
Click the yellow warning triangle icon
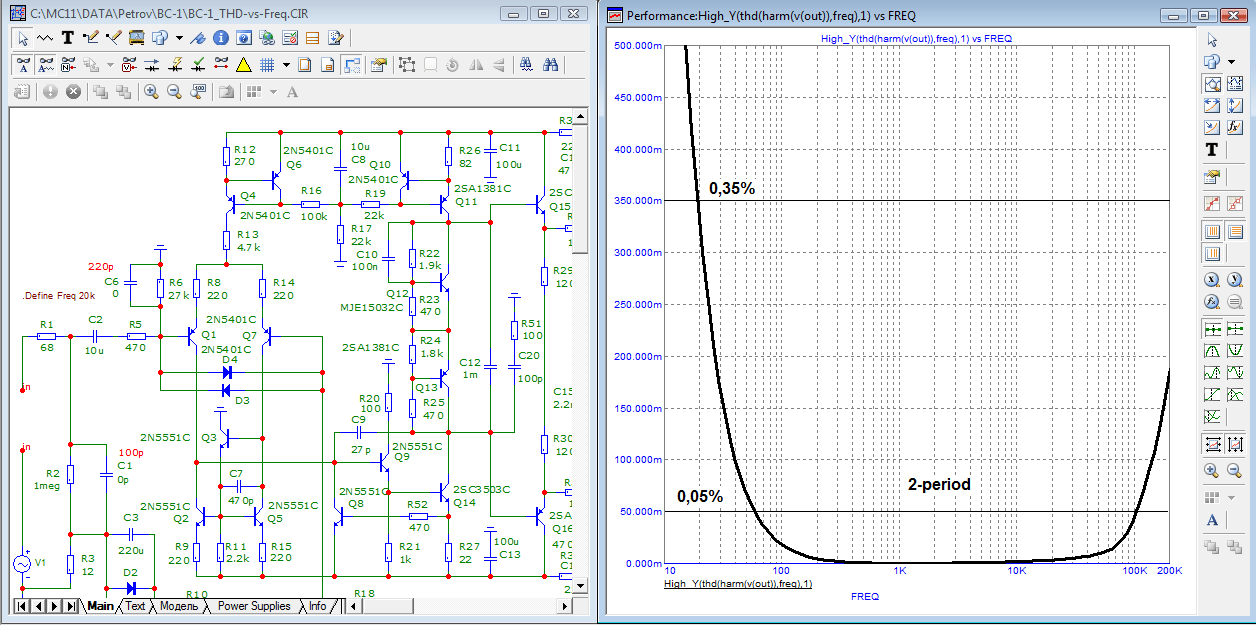click(244, 65)
